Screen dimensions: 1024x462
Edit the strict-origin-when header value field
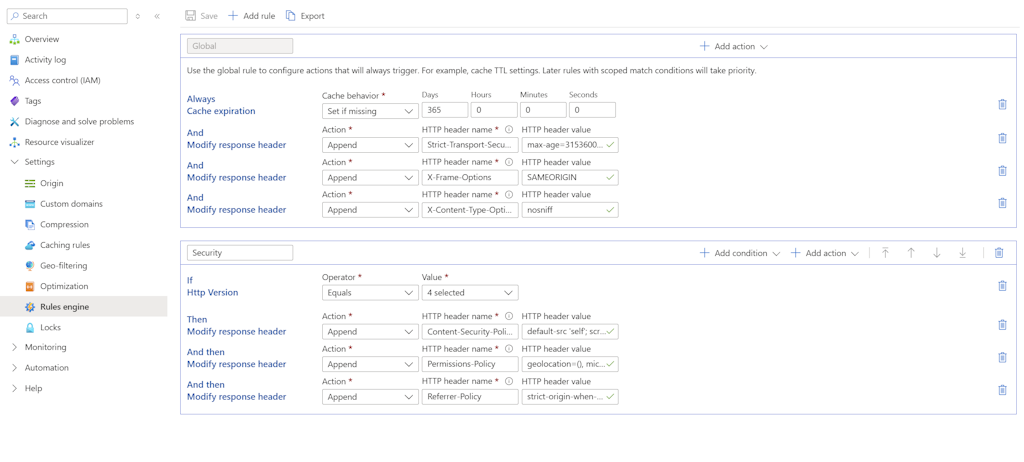[x=570, y=397]
